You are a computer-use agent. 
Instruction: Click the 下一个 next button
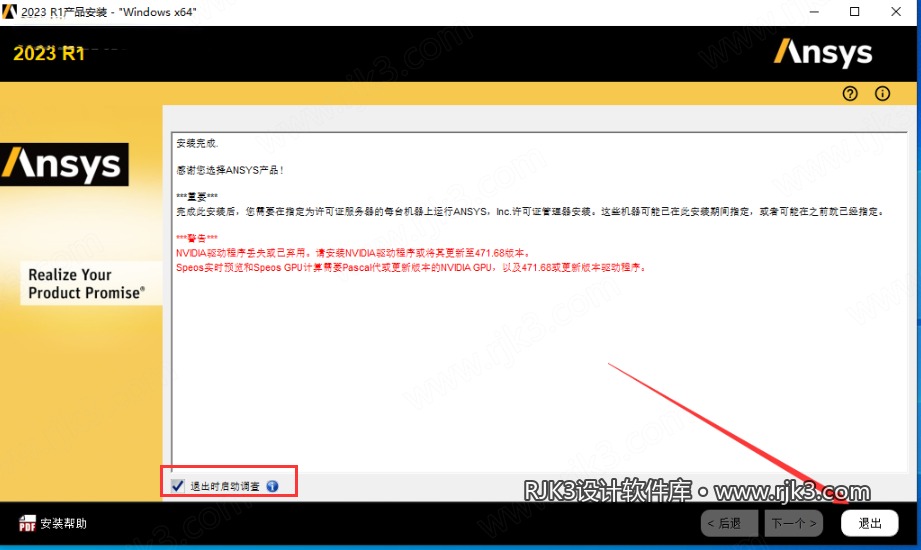click(794, 523)
